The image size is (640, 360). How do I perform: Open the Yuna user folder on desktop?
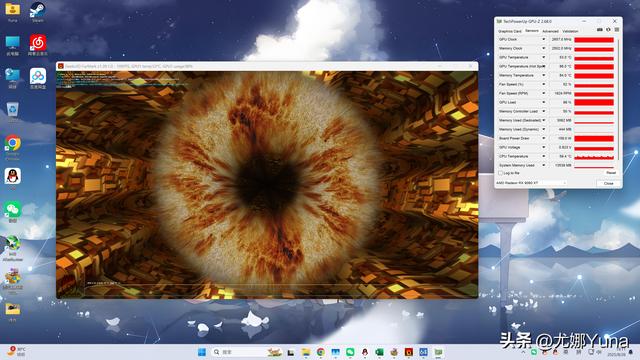pyautogui.click(x=13, y=11)
